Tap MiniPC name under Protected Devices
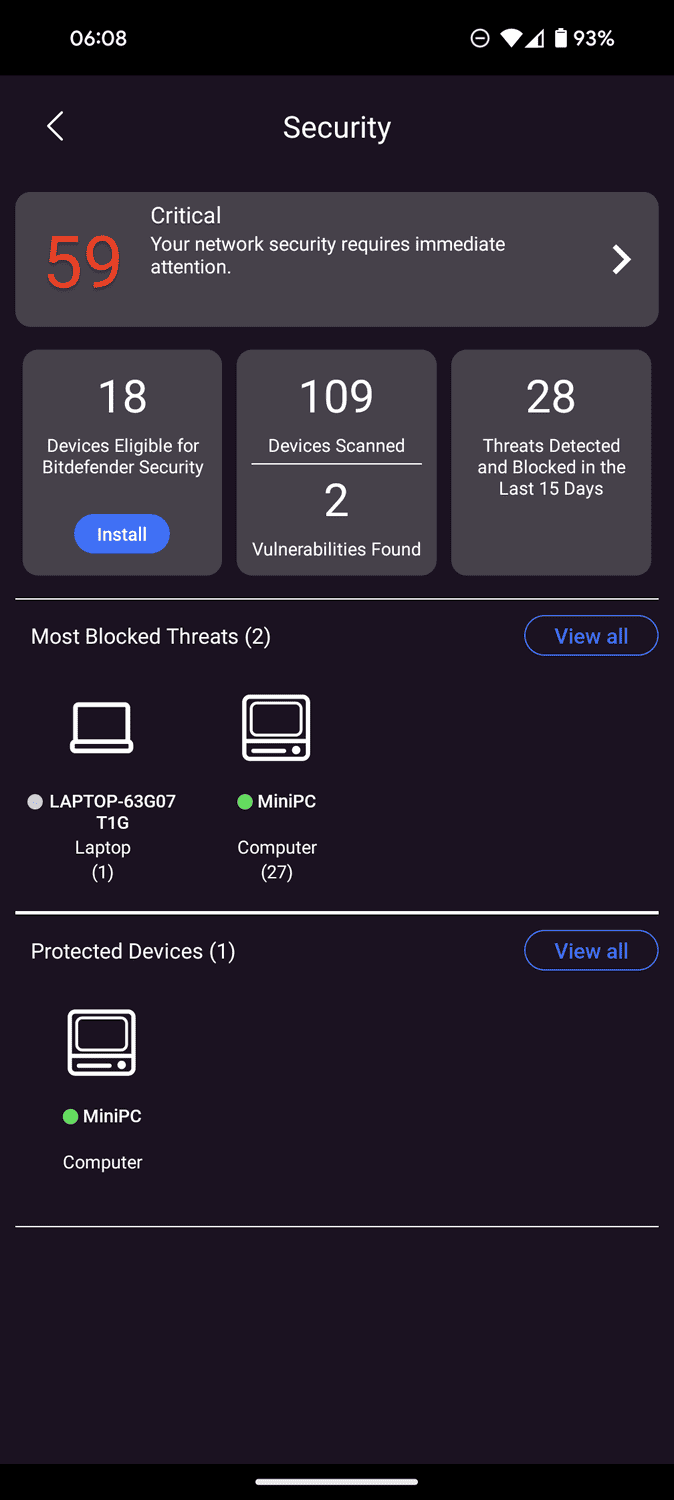 [112, 1116]
